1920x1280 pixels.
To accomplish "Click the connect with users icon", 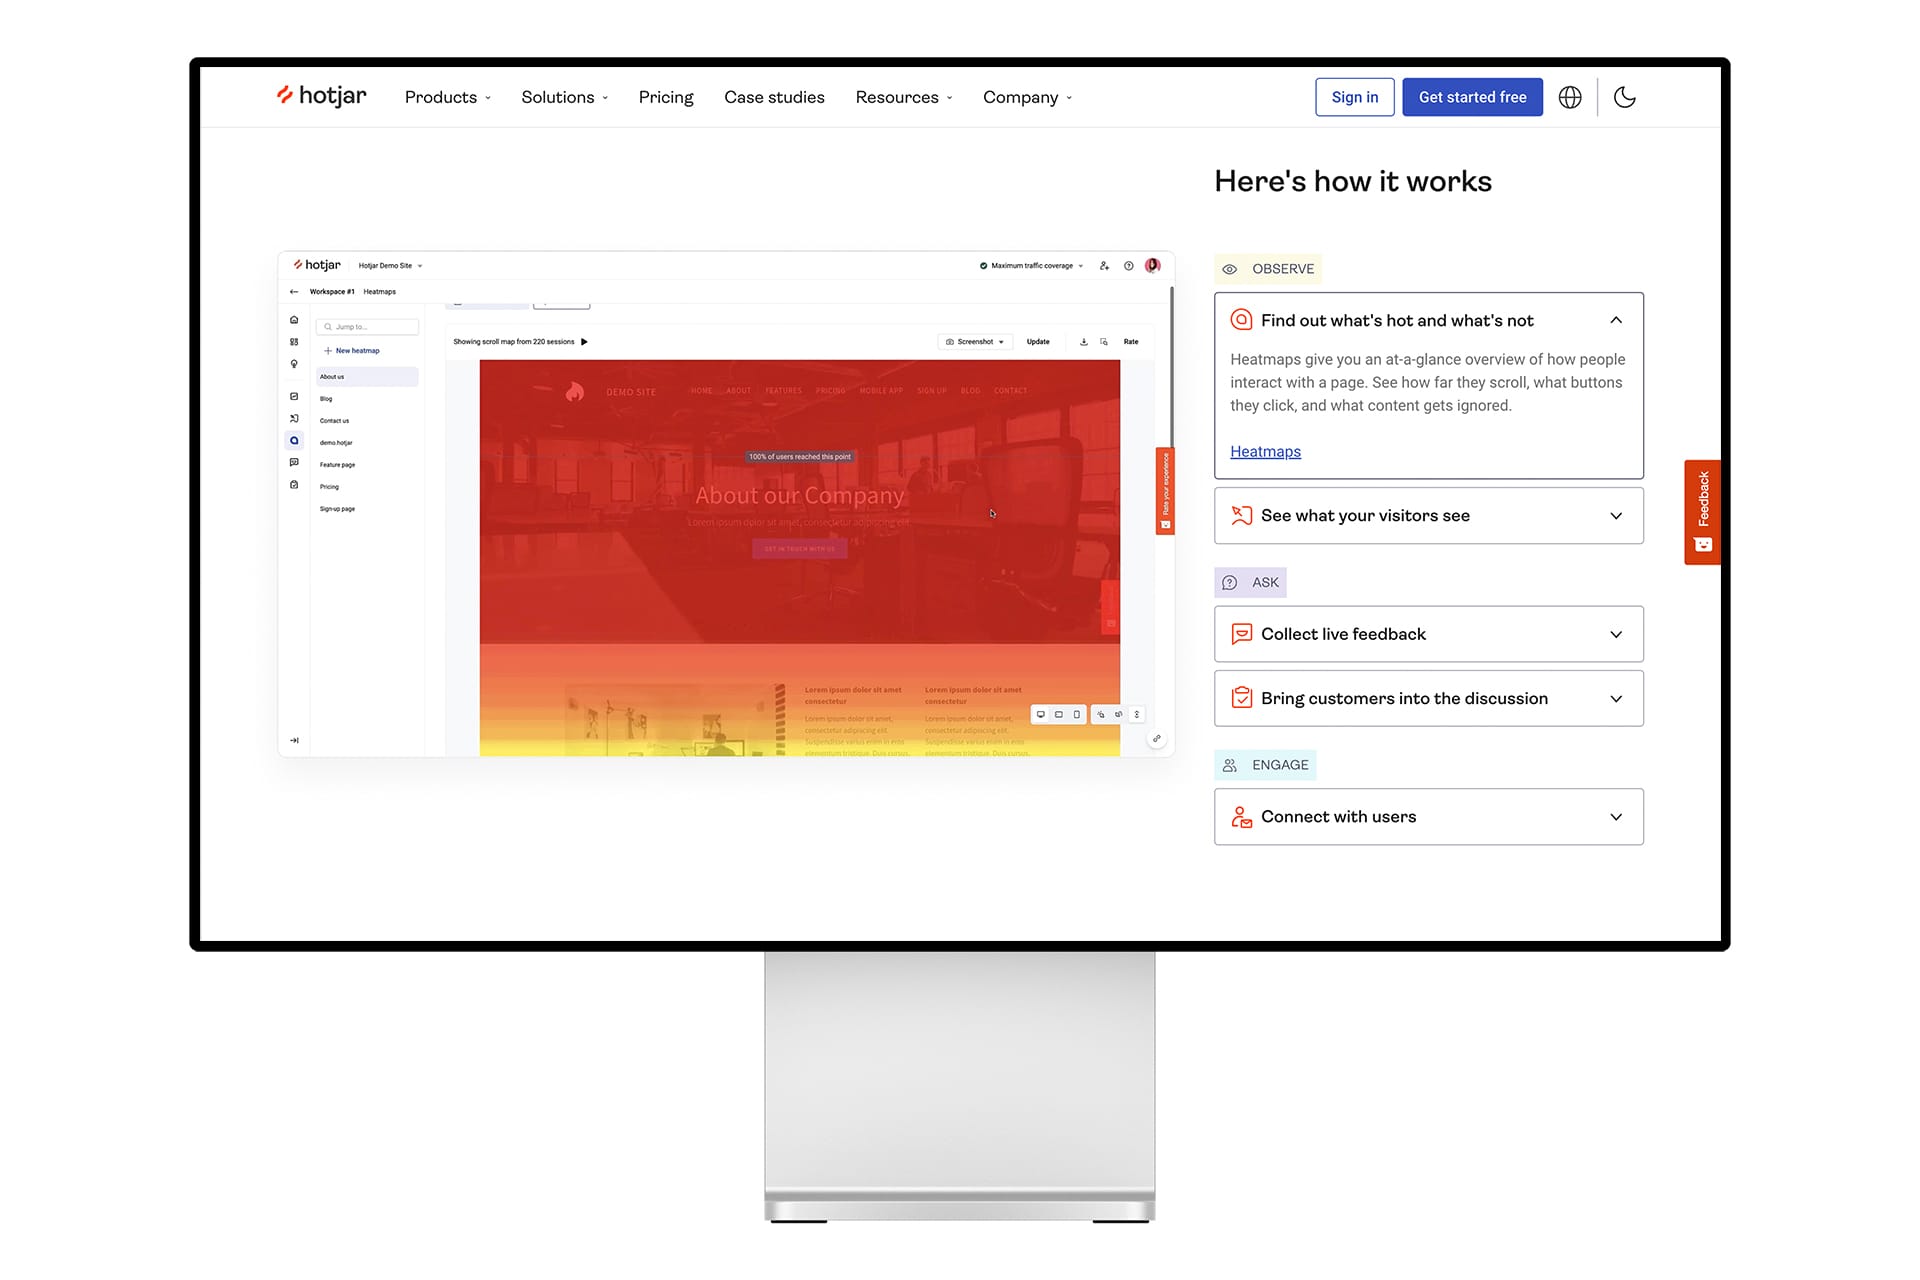I will pyautogui.click(x=1240, y=816).
